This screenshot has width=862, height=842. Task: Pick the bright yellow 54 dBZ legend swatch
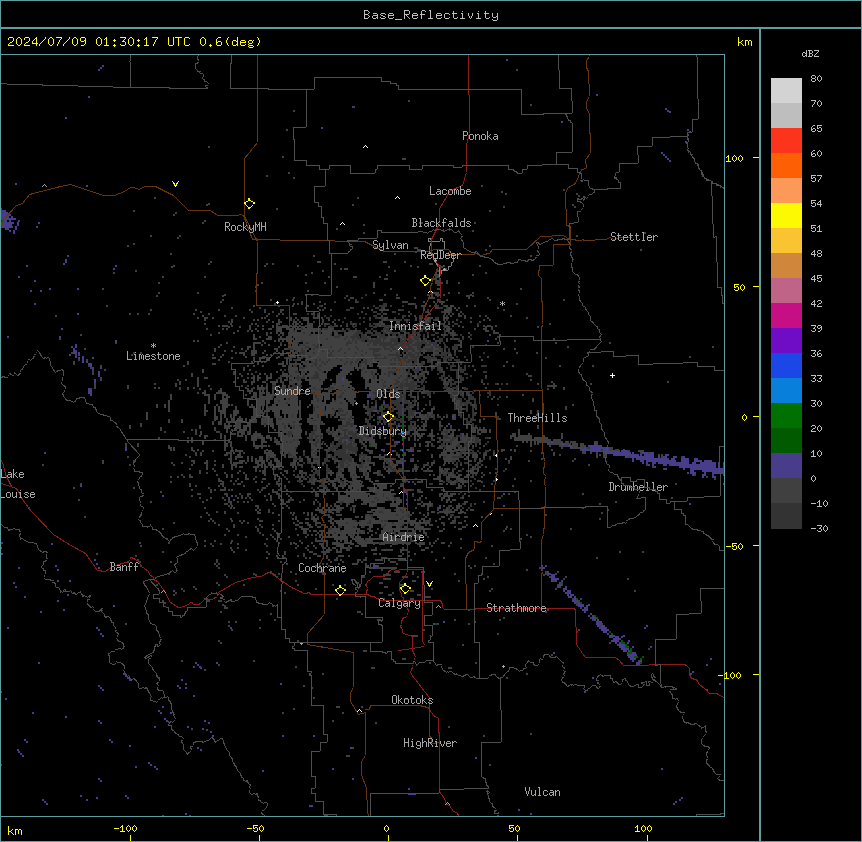tap(786, 215)
